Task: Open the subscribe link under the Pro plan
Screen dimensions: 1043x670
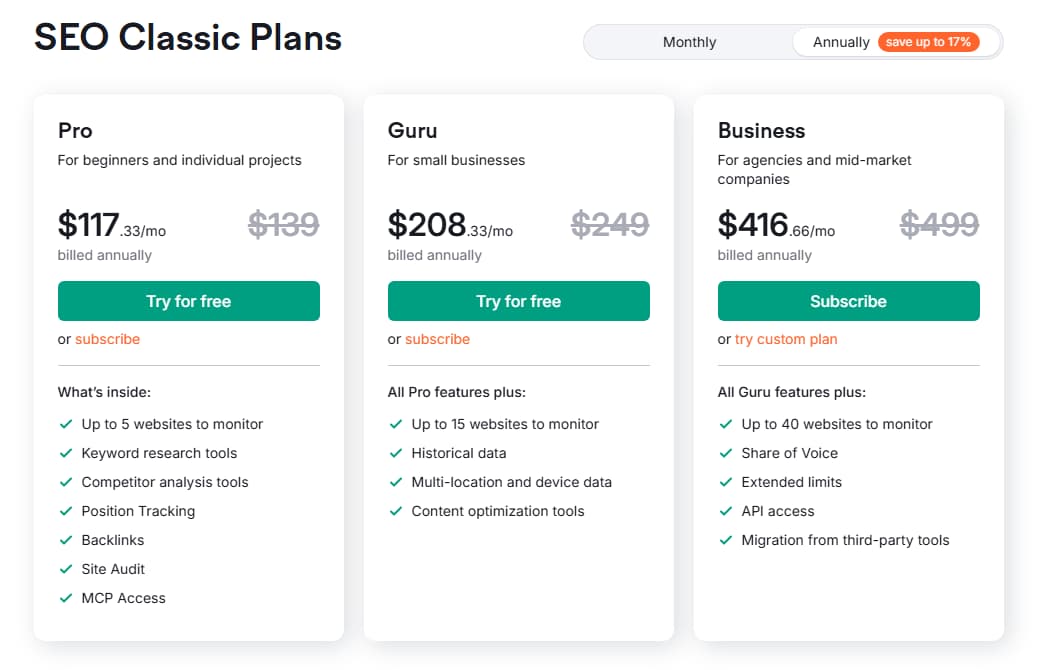Action: tap(107, 339)
